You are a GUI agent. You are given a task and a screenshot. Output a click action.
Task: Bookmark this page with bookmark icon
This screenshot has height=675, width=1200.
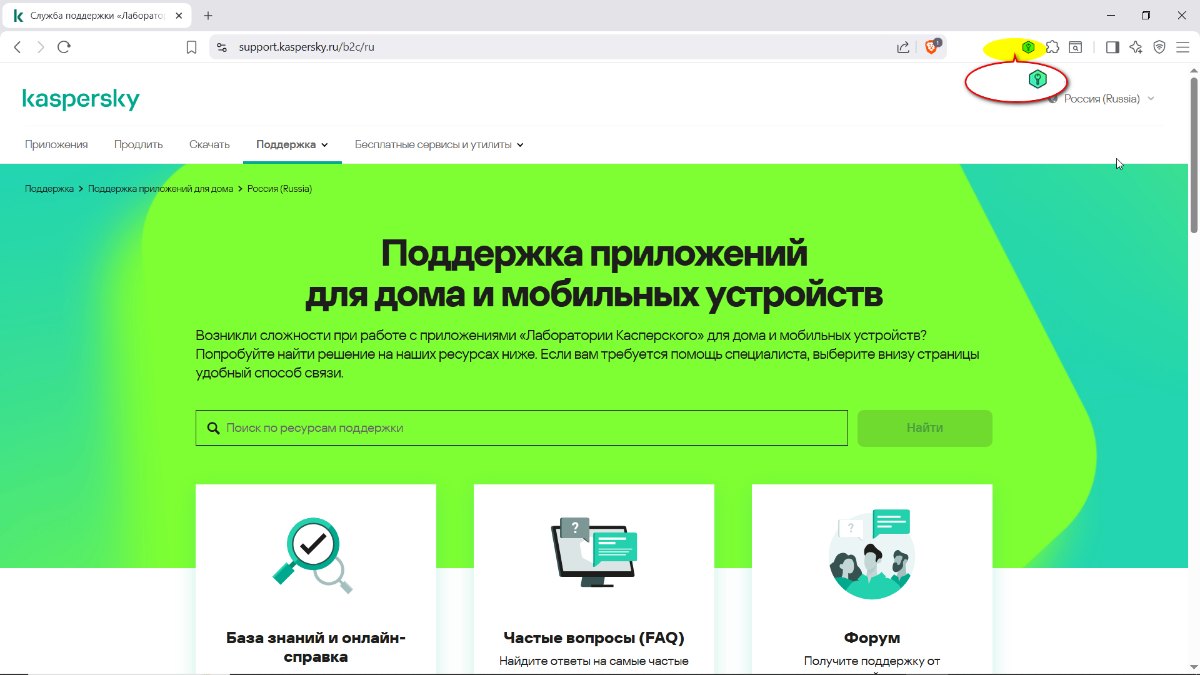click(x=191, y=47)
